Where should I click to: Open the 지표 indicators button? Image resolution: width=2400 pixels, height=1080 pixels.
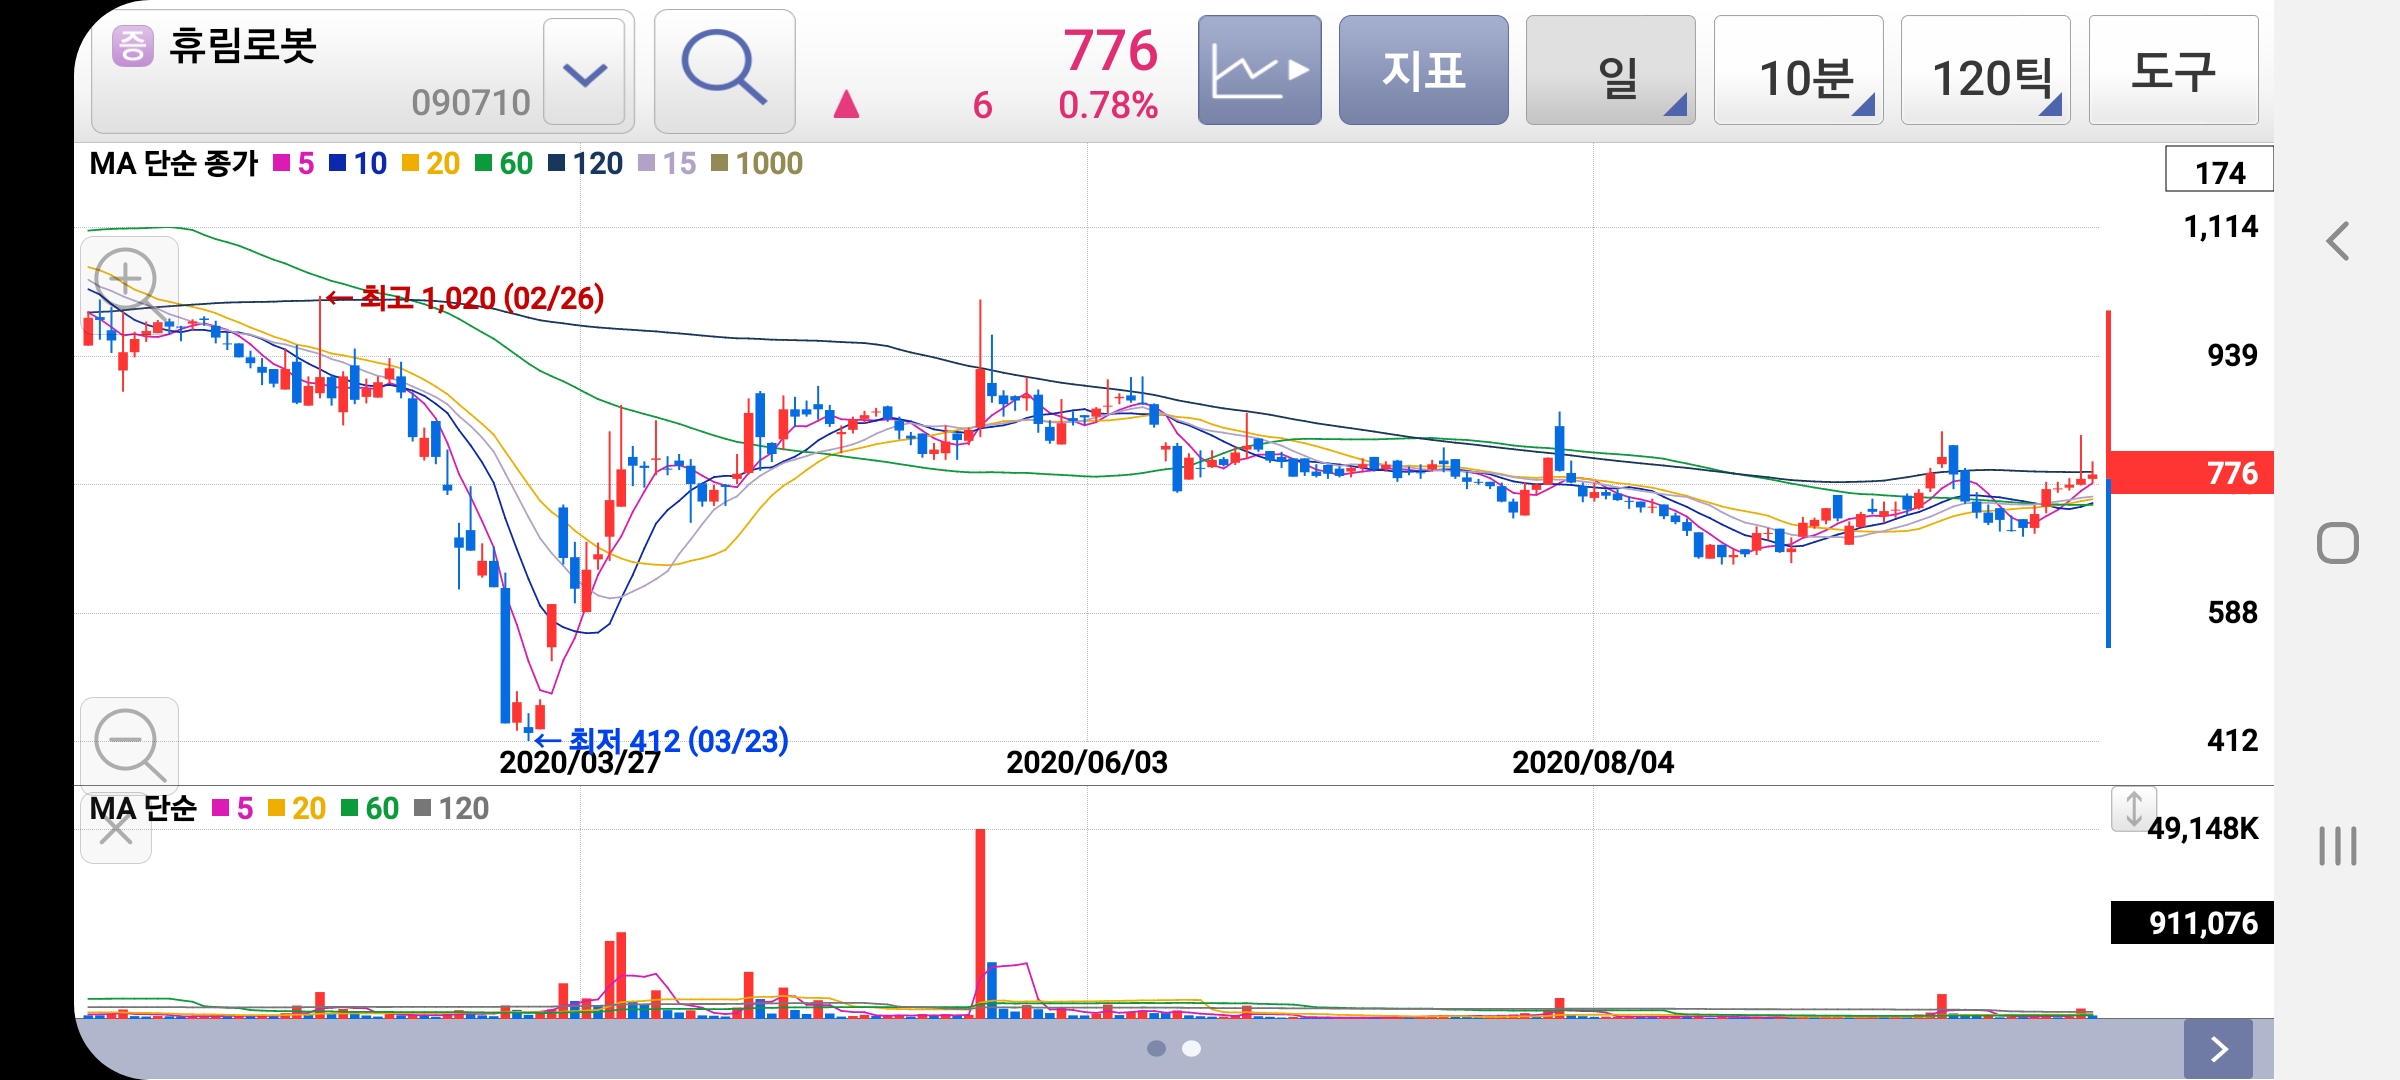tap(1423, 70)
